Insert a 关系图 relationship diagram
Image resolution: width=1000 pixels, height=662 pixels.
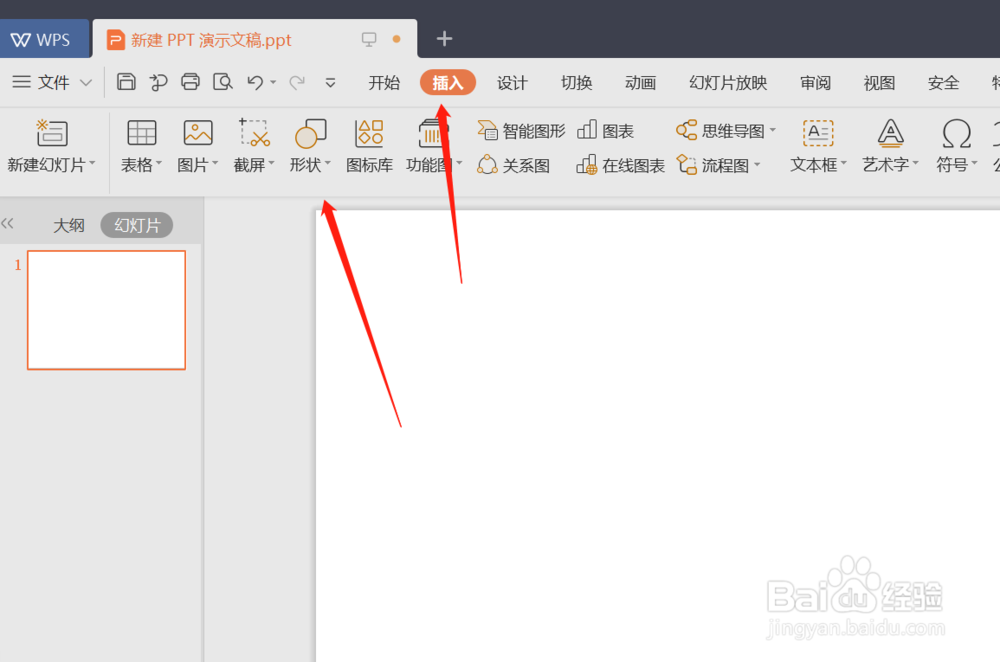click(513, 165)
